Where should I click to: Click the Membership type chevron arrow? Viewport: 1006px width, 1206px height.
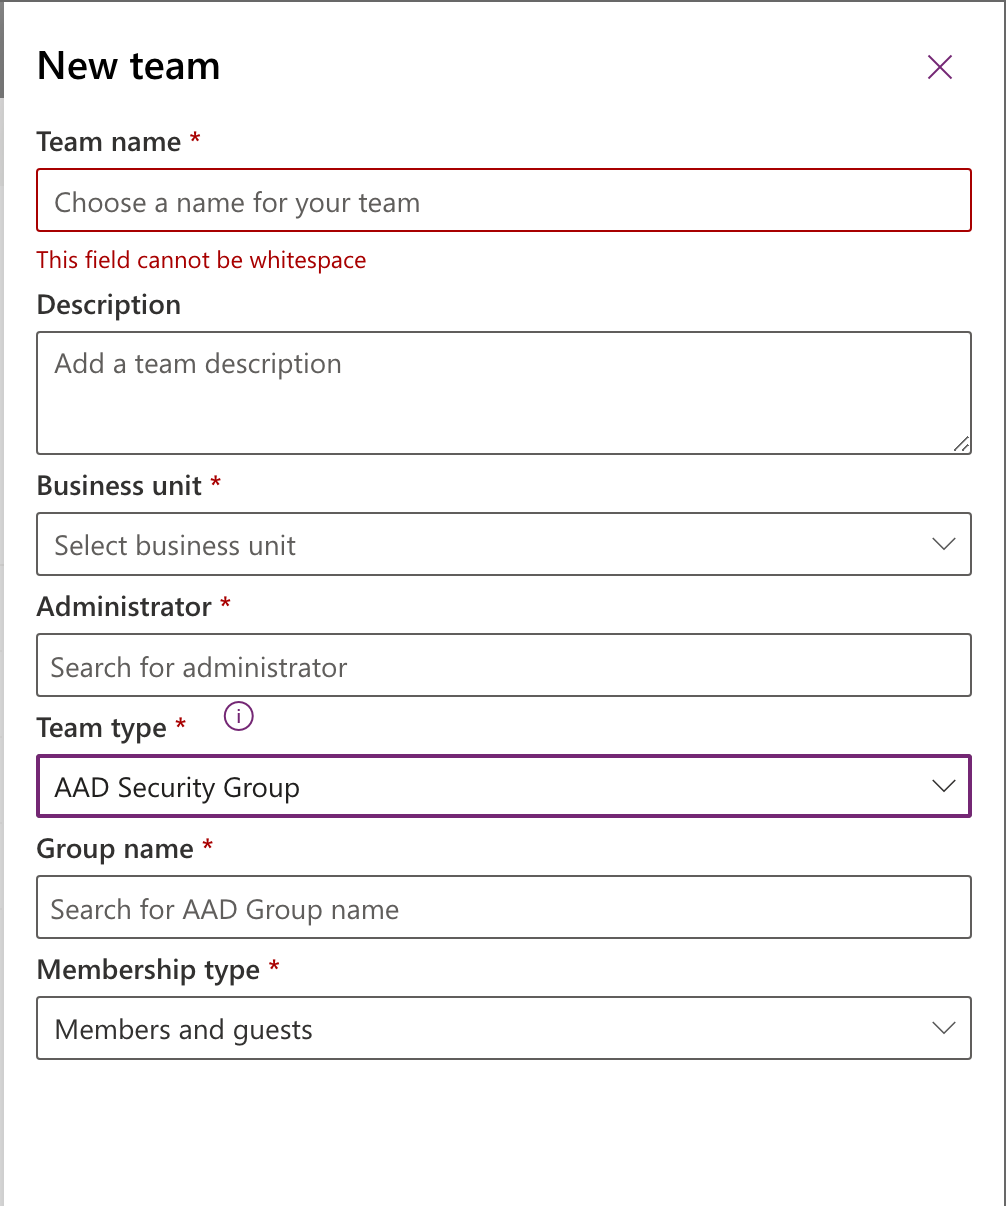pyautogui.click(x=943, y=1028)
